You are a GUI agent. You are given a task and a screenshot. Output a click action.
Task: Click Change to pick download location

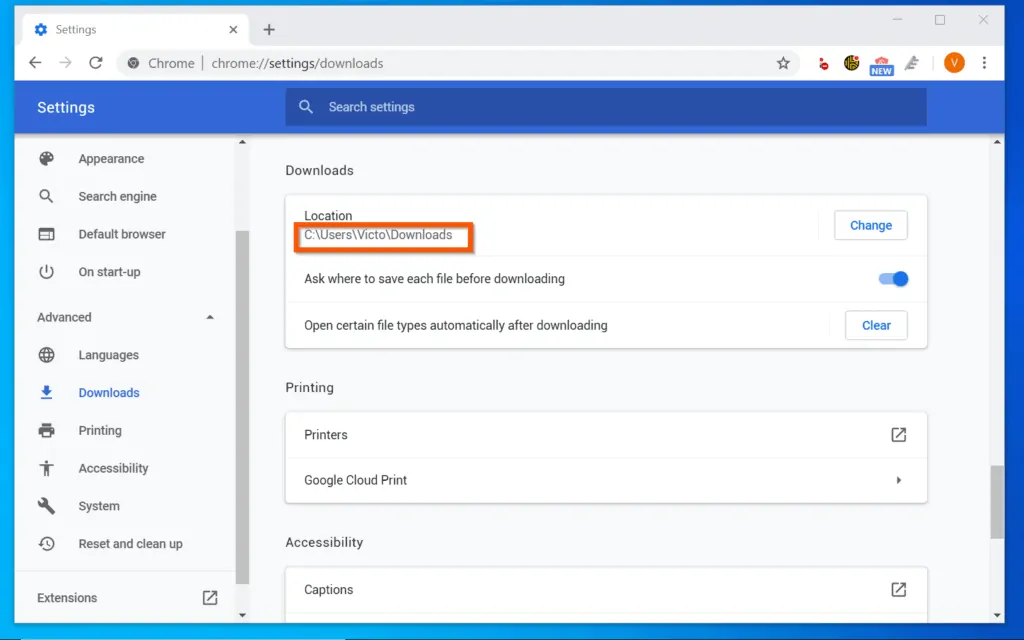[x=870, y=225]
